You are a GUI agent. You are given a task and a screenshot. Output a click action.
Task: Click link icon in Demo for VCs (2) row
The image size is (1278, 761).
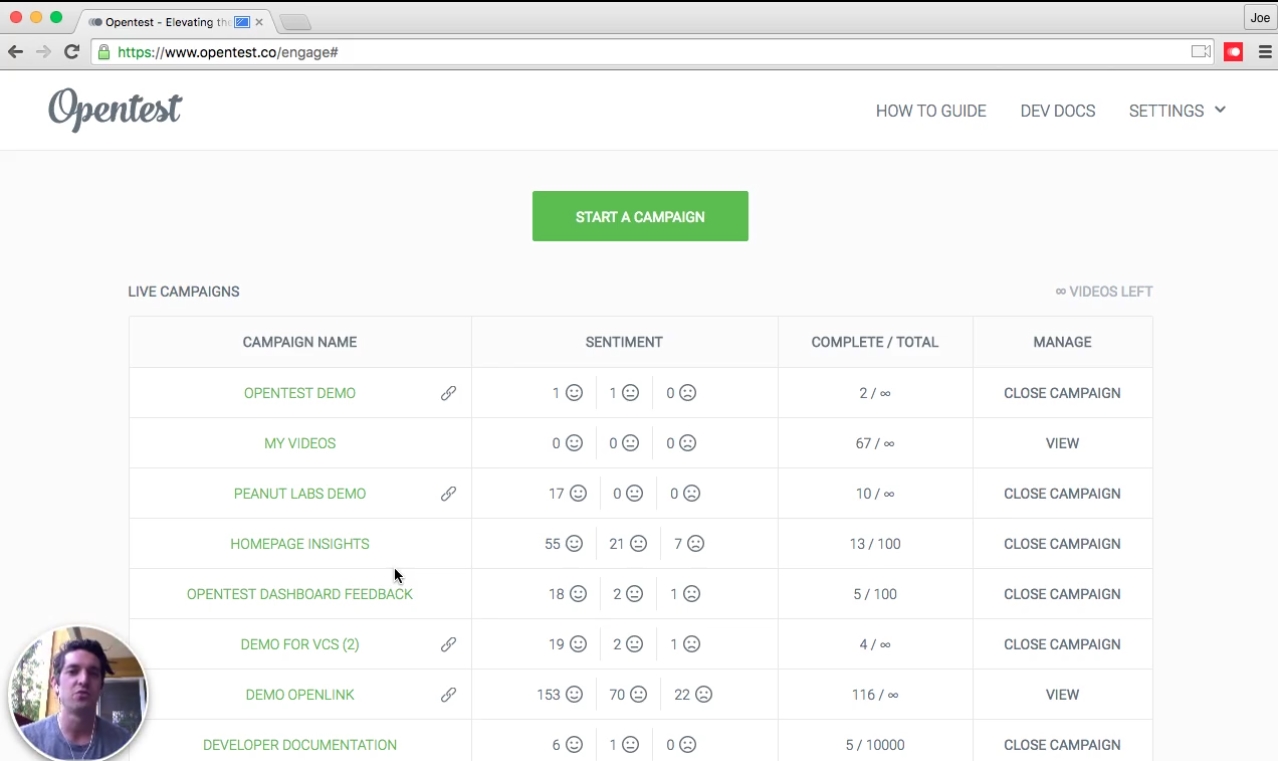click(448, 644)
